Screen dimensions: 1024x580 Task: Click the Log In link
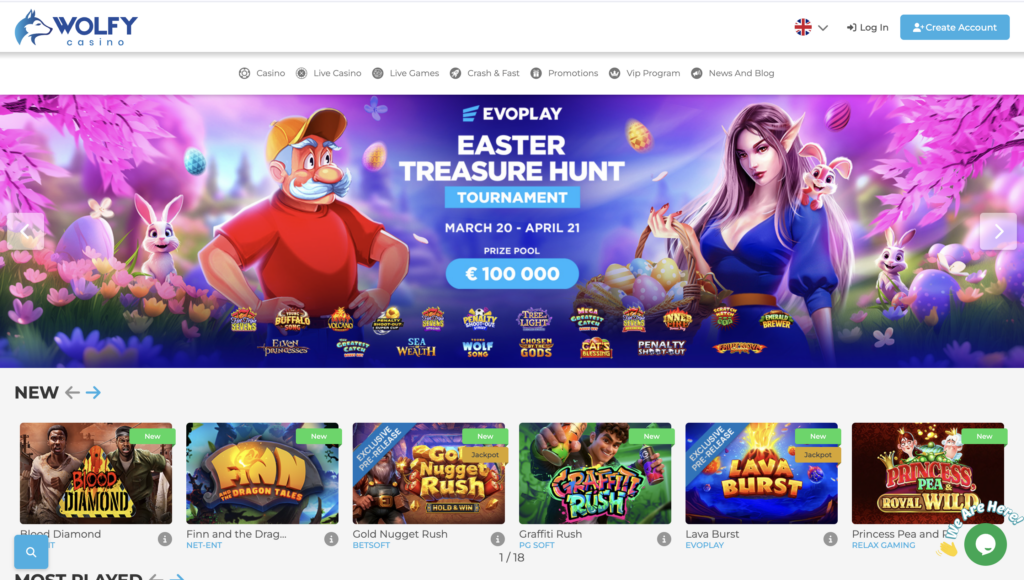click(867, 27)
